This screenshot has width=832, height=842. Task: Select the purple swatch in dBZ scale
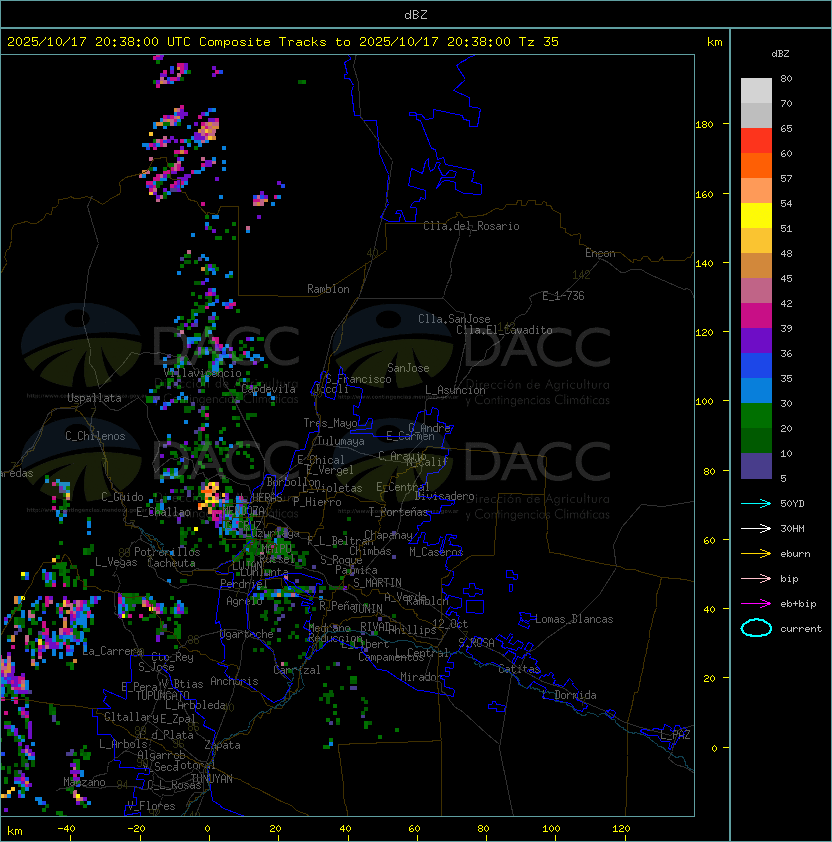point(756,340)
